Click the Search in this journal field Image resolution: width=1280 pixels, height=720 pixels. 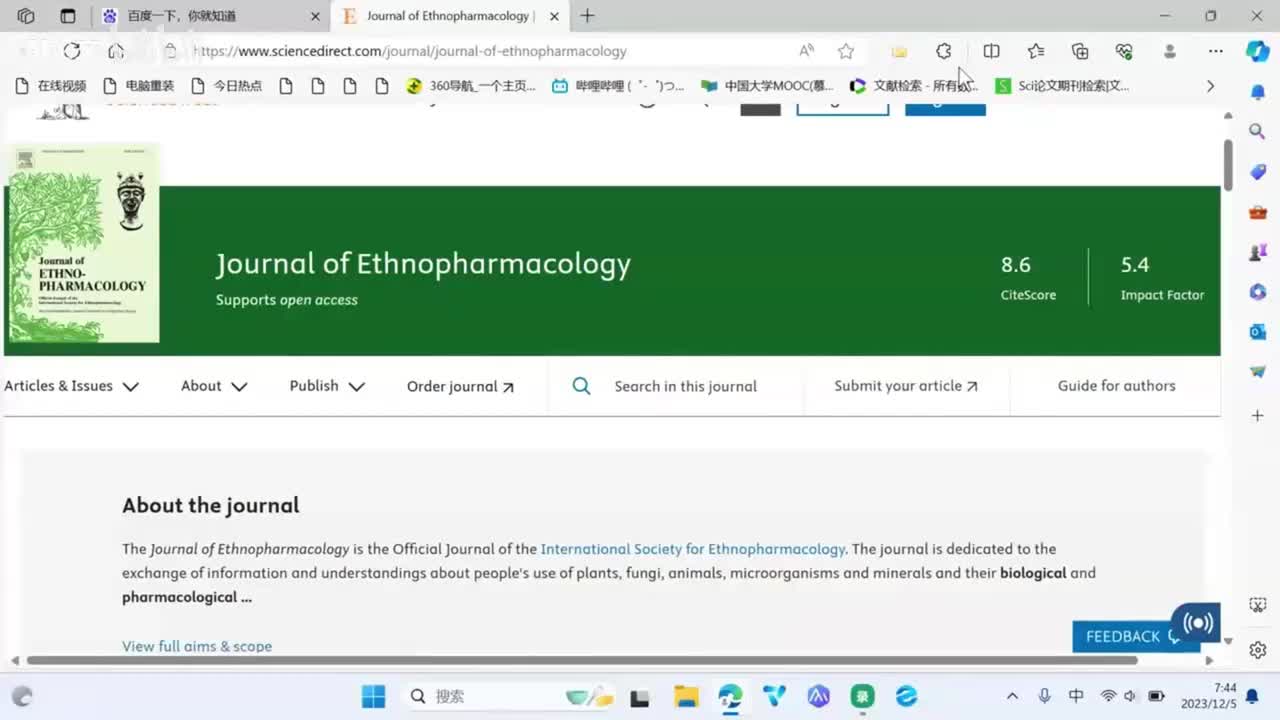tap(686, 386)
